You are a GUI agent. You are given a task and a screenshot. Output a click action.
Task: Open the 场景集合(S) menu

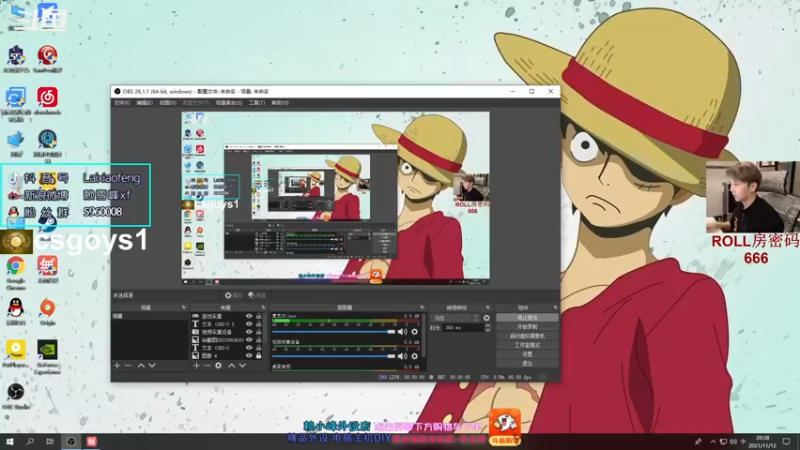229,103
